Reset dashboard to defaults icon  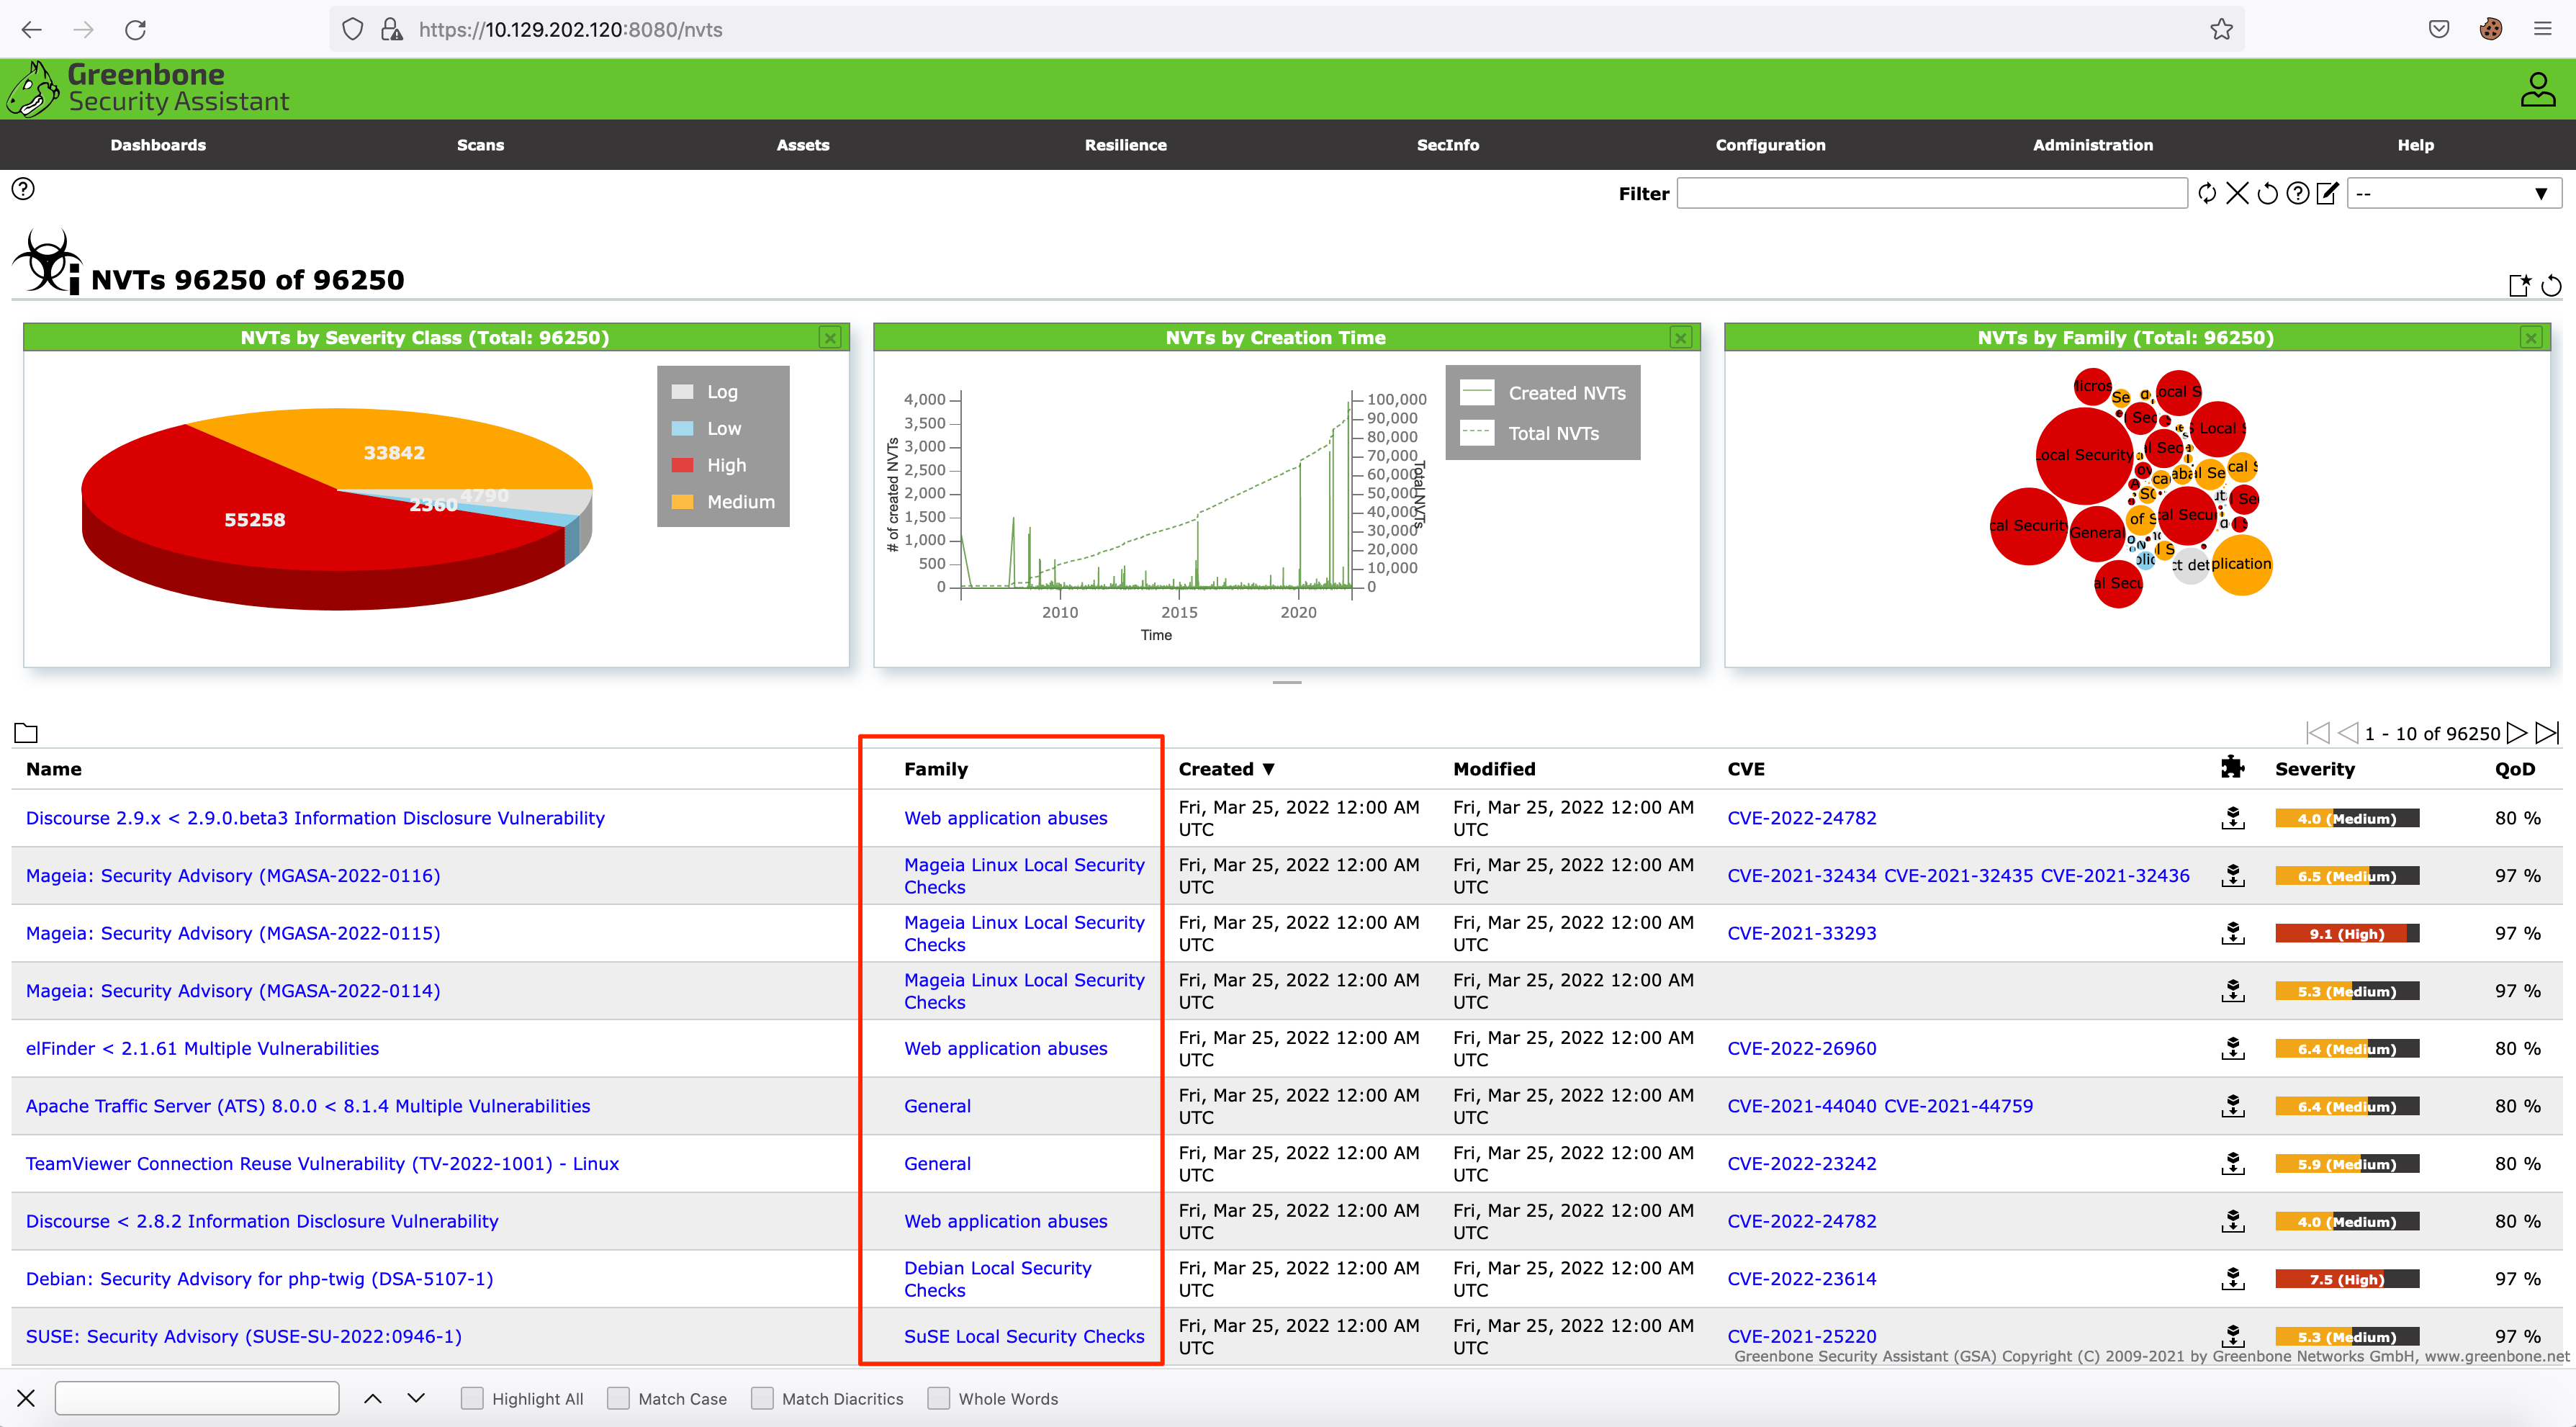point(2551,286)
